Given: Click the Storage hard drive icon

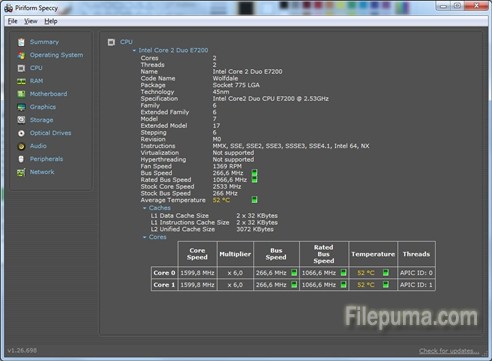Looking at the screenshot, I should click(21, 120).
